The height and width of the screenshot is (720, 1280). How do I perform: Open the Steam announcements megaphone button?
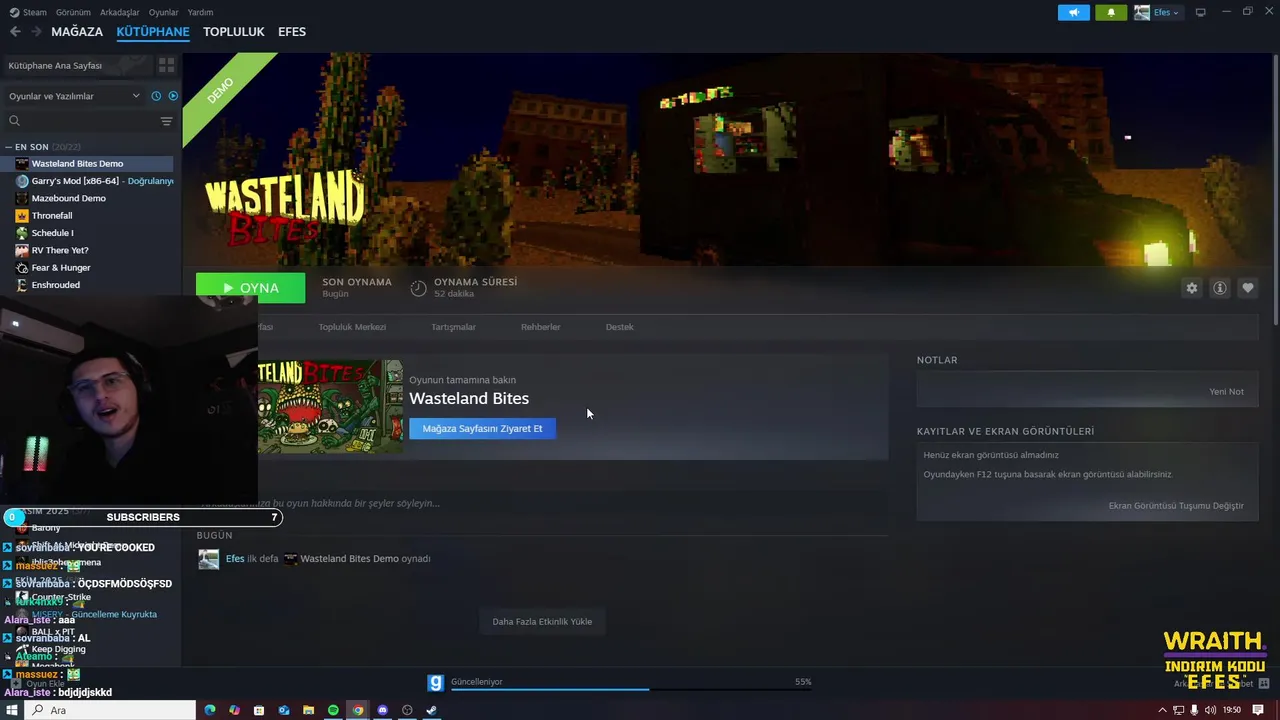point(1074,13)
